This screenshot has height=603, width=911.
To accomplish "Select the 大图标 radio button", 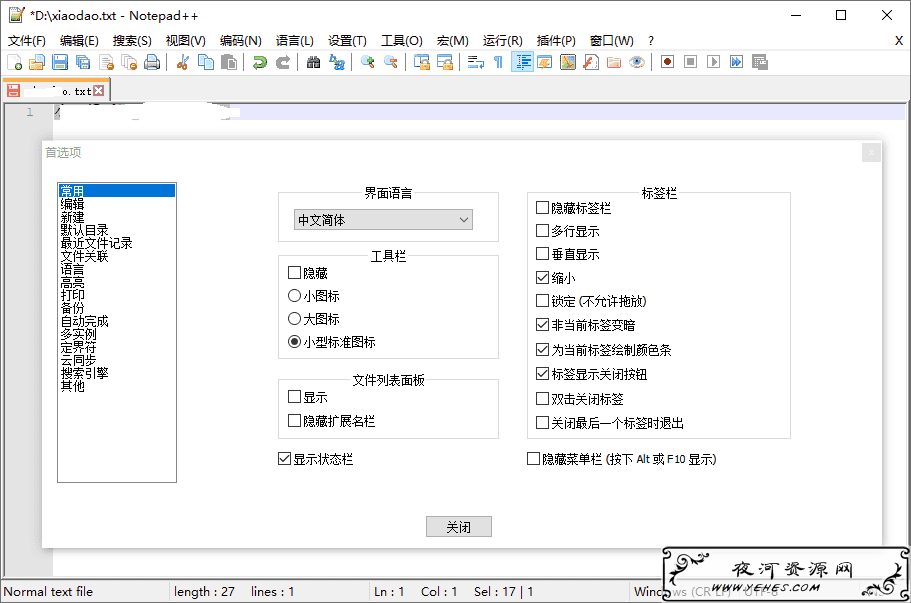I will pos(295,319).
